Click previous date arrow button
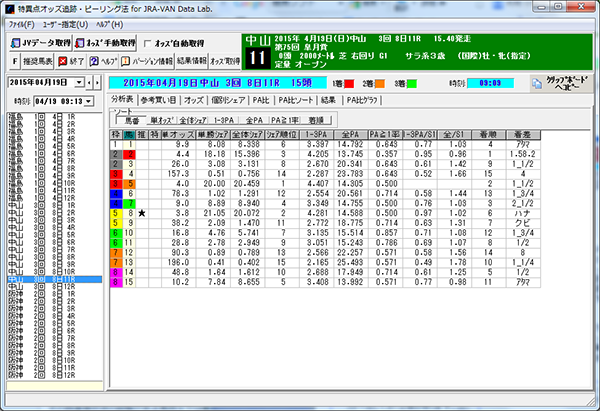Screen dimensions: 600x411 pos(89,82)
